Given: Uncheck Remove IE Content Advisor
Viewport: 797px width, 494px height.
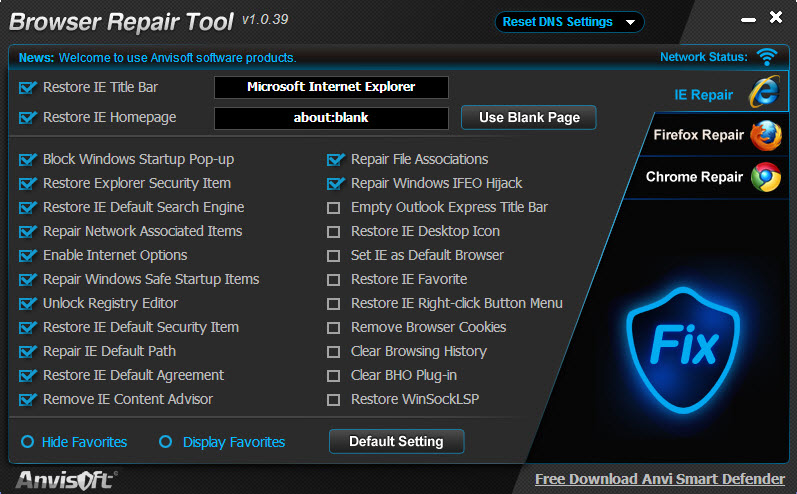Looking at the screenshot, I should point(27,399).
